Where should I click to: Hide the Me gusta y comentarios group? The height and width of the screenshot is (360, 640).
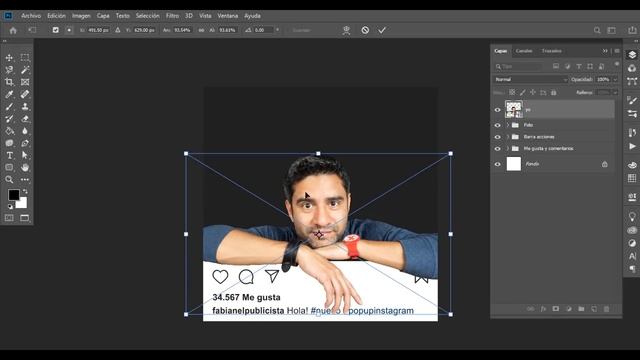click(x=497, y=149)
